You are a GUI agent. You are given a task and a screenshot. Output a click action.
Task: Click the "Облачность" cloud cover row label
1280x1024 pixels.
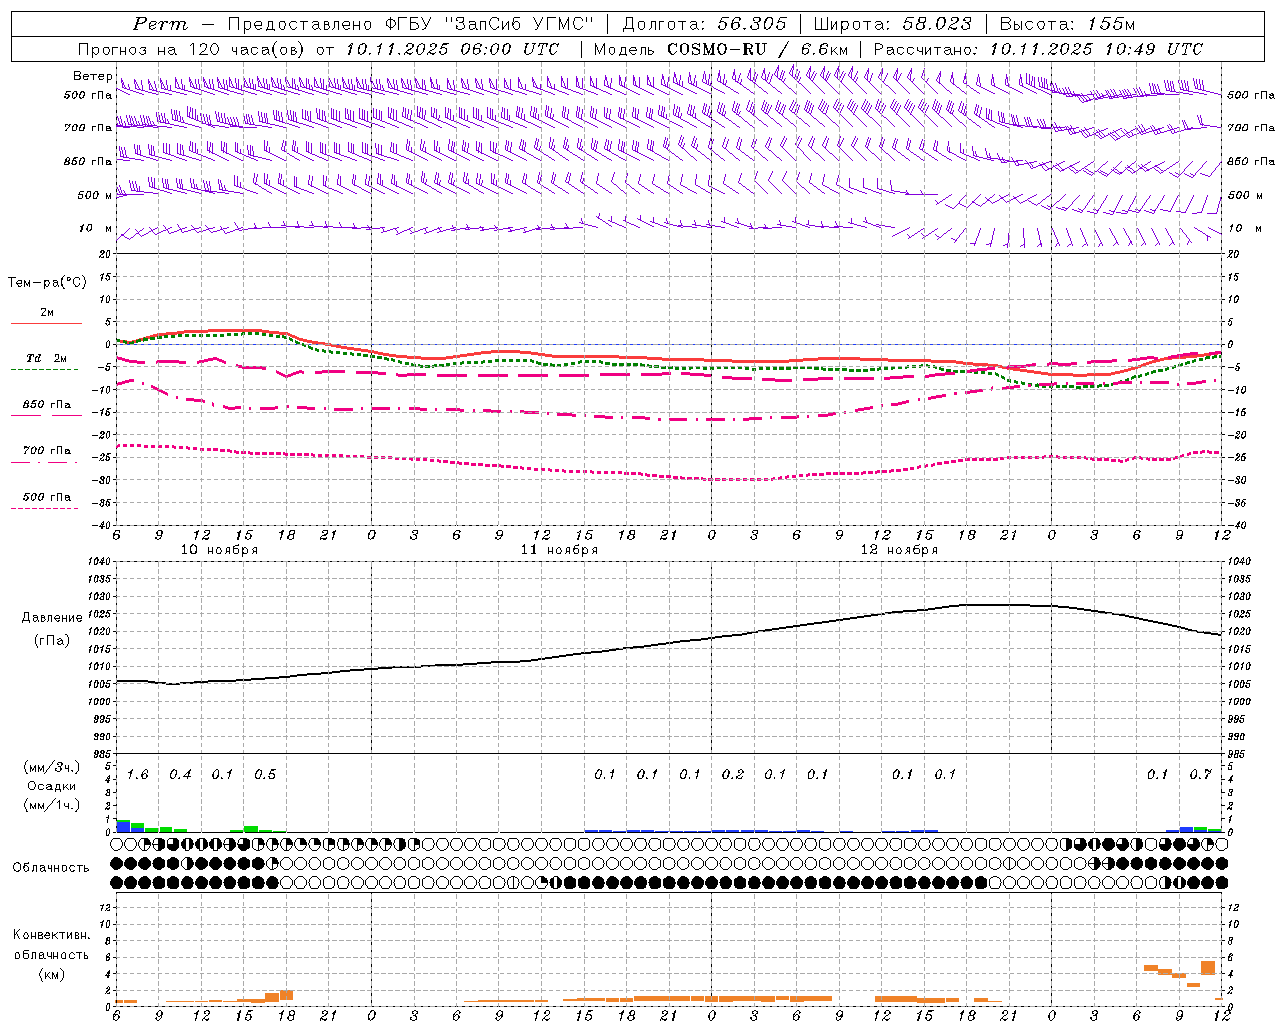click(51, 868)
